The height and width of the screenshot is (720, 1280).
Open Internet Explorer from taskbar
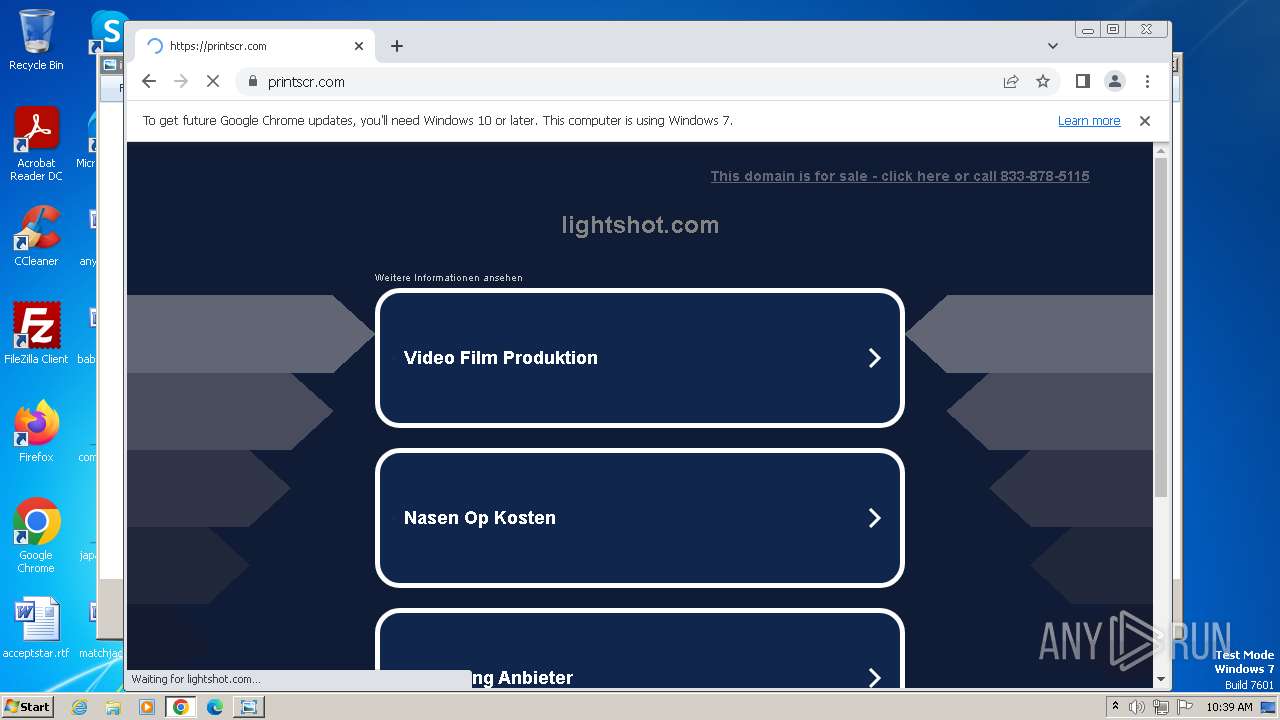80,707
